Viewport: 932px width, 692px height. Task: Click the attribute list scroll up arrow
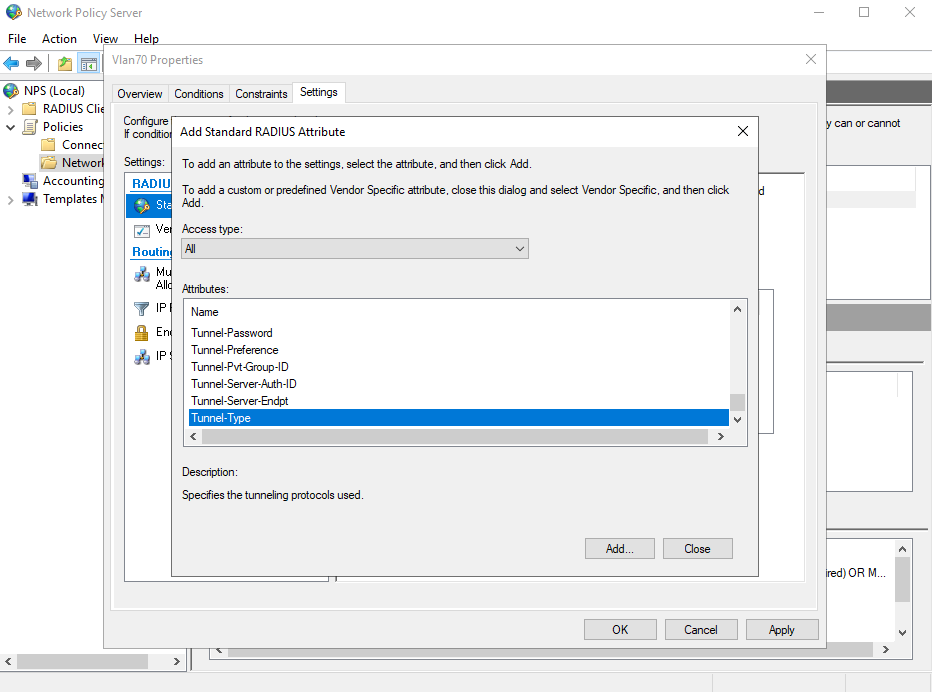point(738,309)
